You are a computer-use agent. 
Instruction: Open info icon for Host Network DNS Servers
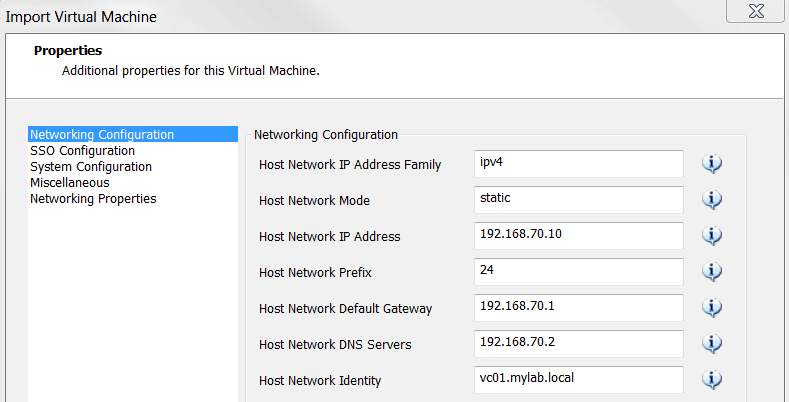coord(712,344)
